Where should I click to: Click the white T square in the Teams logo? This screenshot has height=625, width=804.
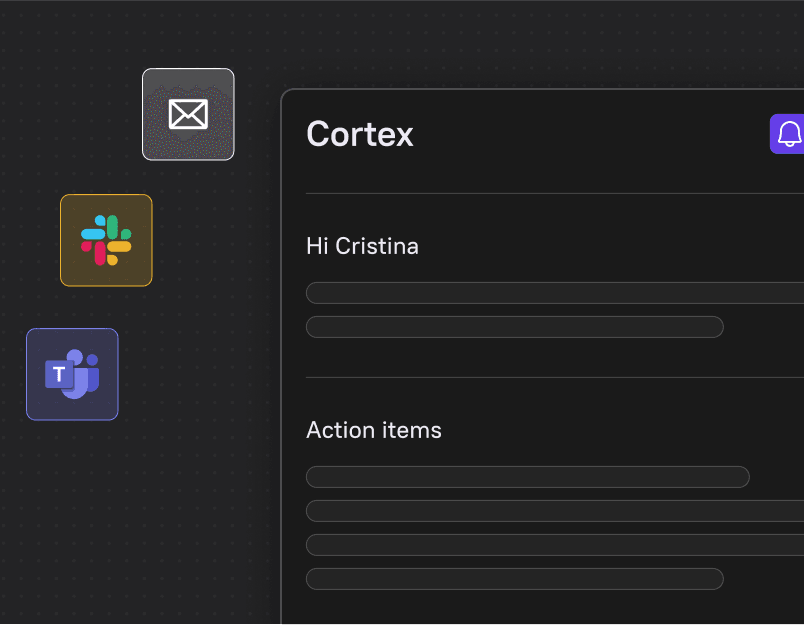point(59,374)
